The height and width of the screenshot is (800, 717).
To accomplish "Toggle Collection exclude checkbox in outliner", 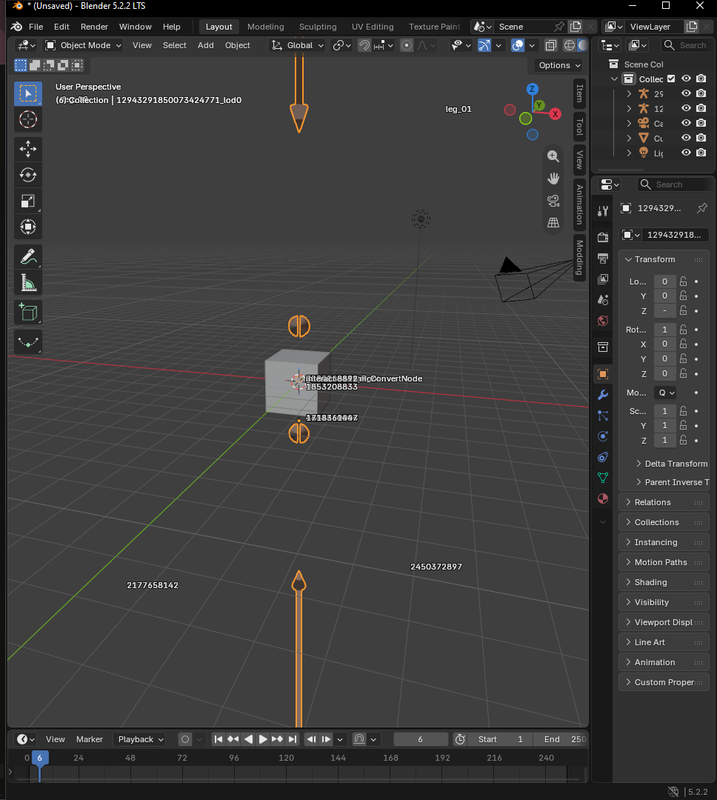I will coord(672,79).
